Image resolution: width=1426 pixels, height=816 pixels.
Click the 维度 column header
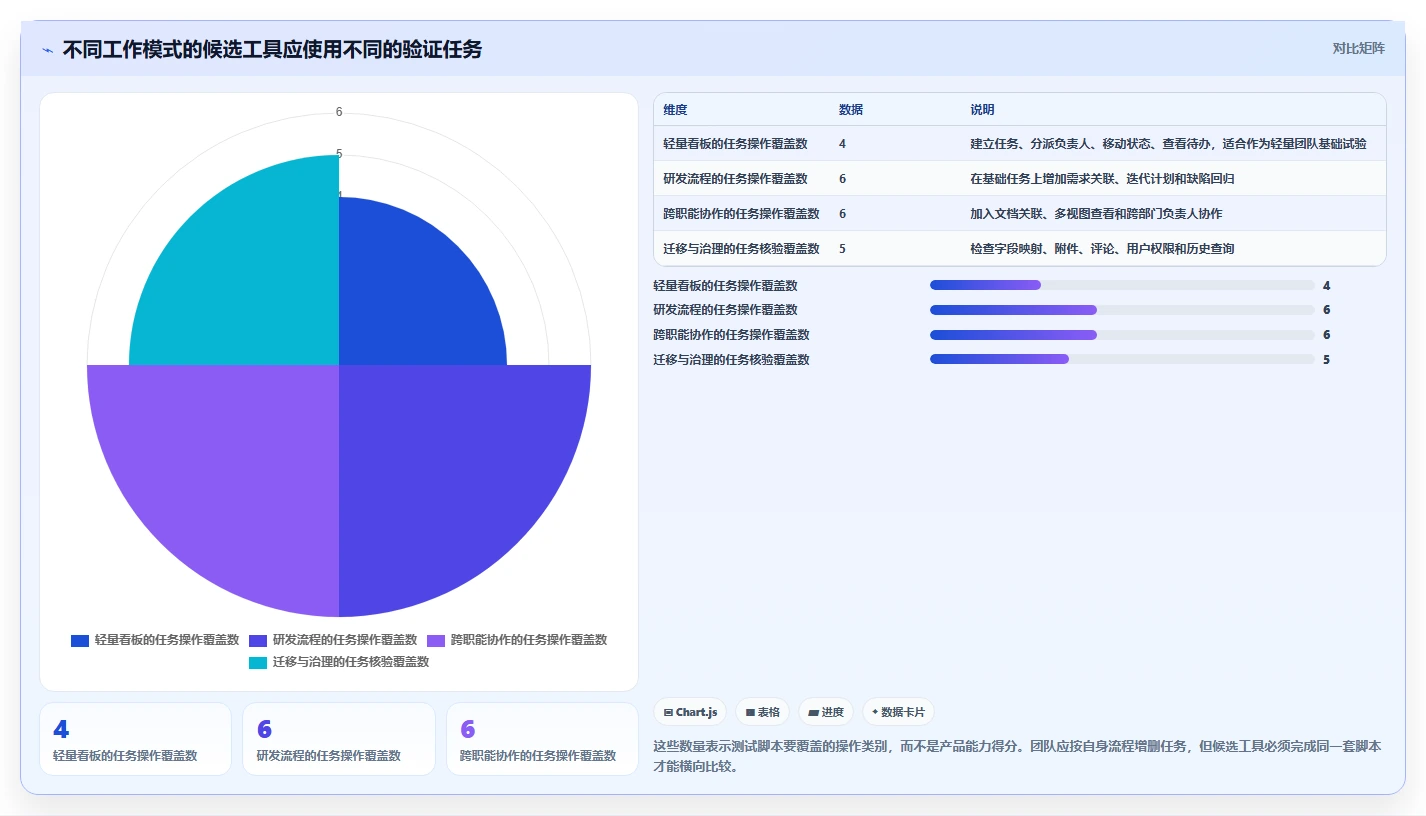[675, 110]
